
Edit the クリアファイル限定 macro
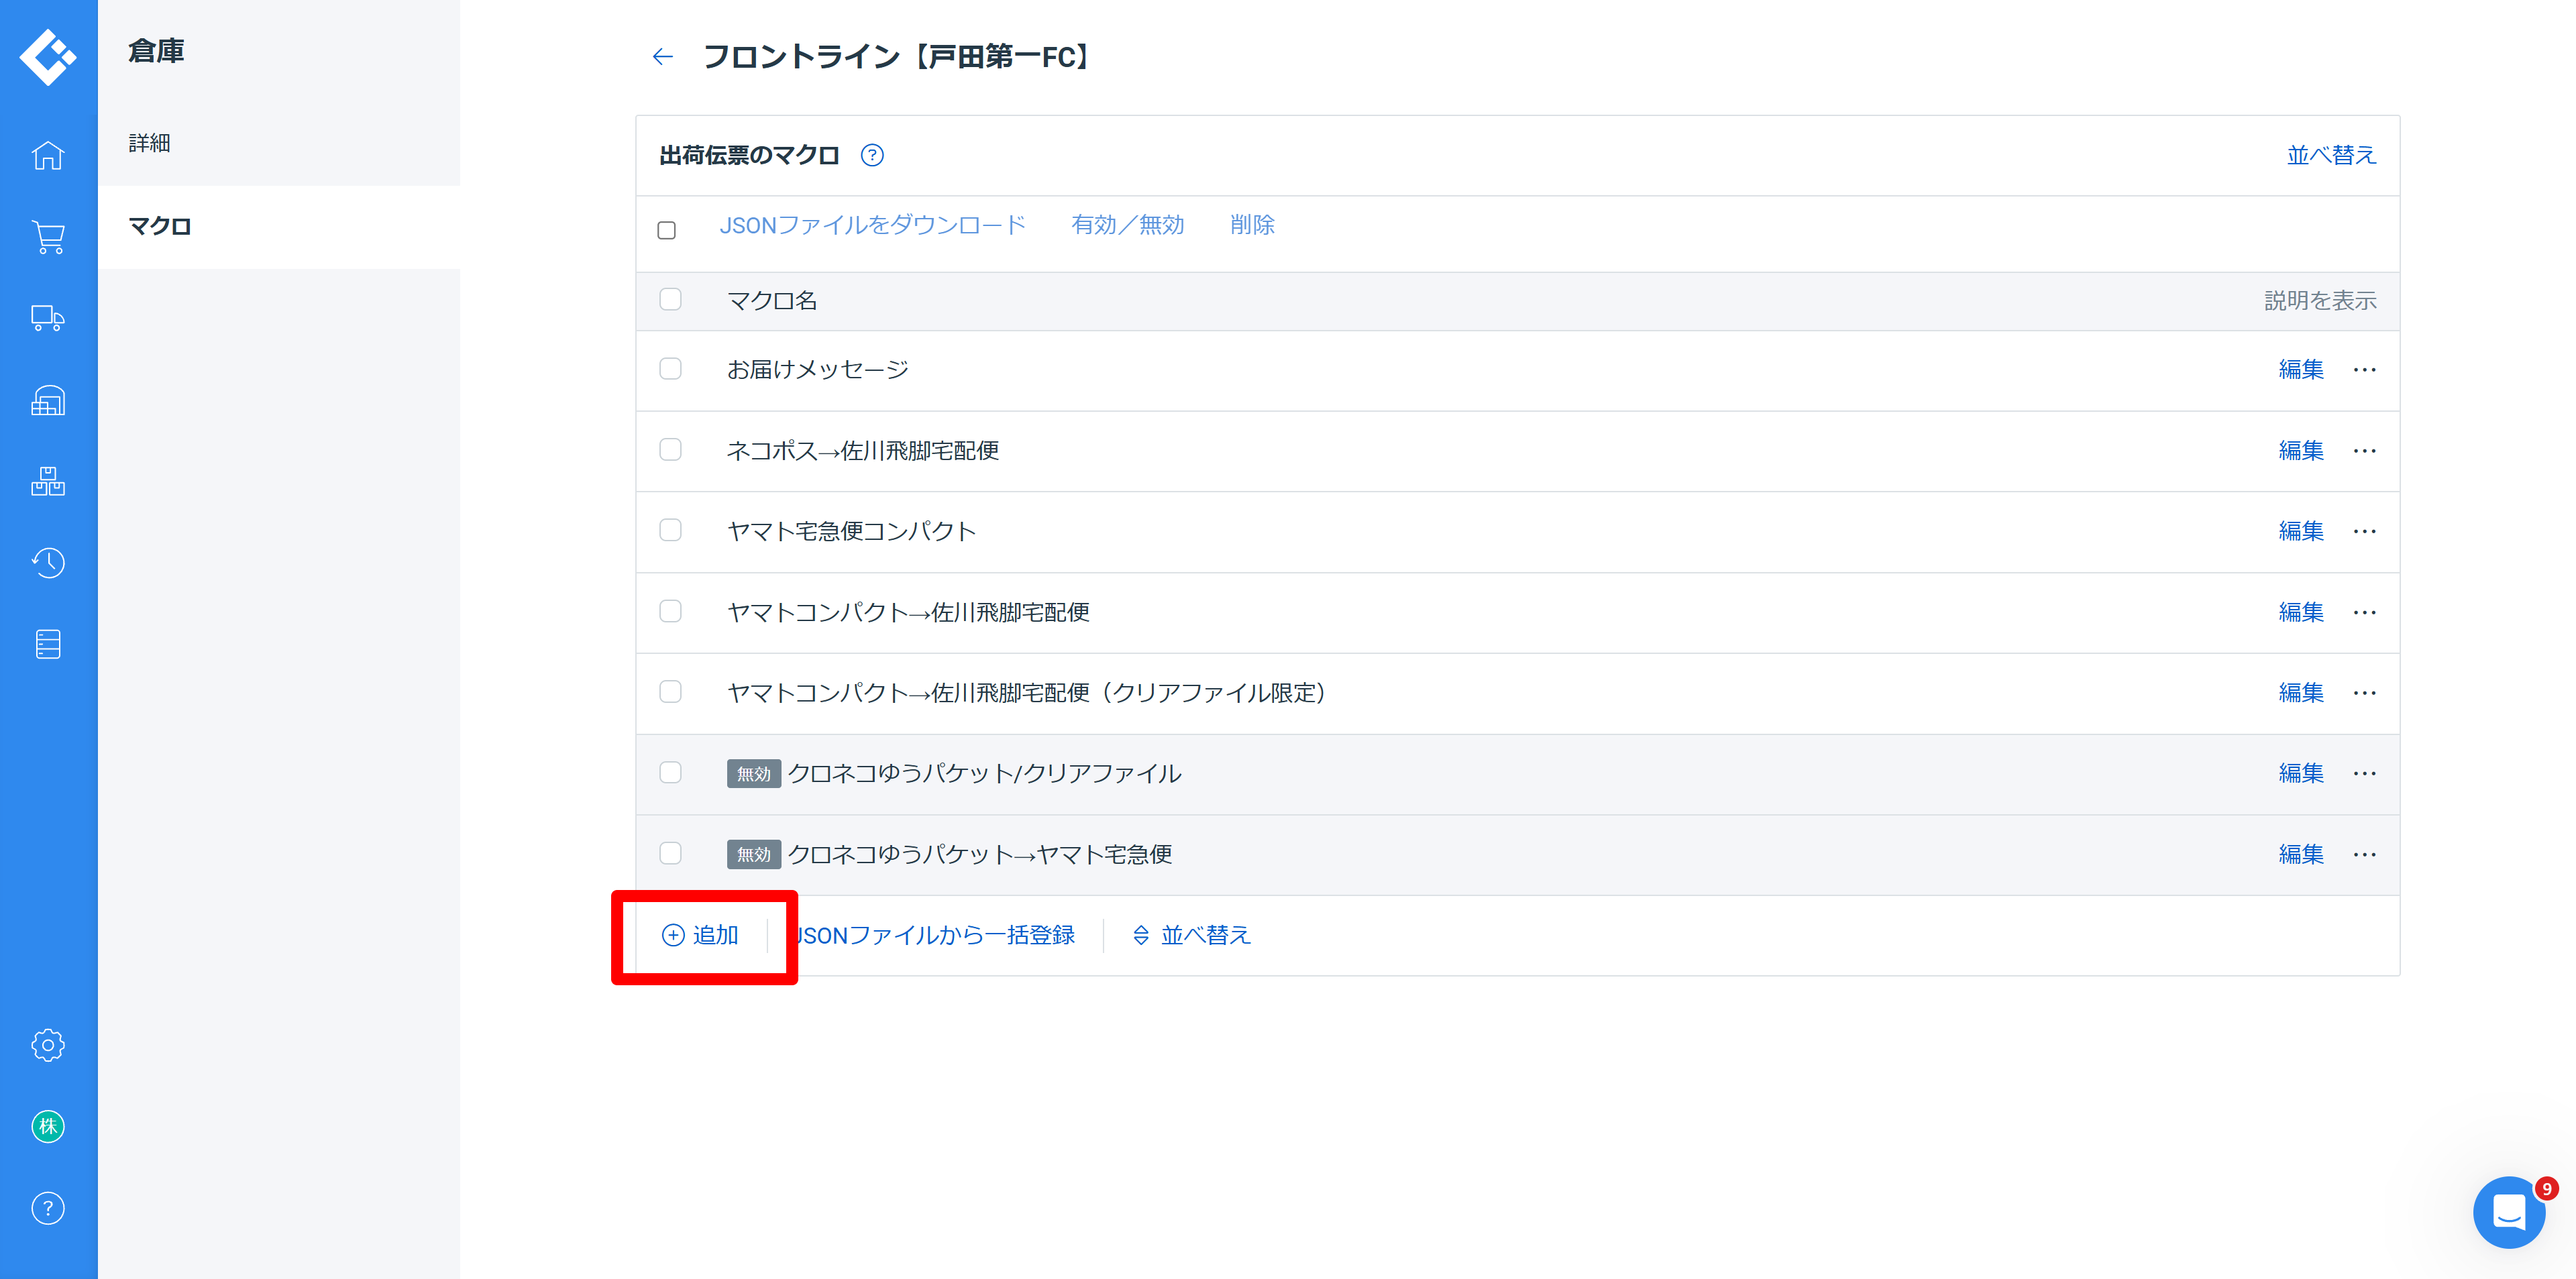pos(2301,693)
